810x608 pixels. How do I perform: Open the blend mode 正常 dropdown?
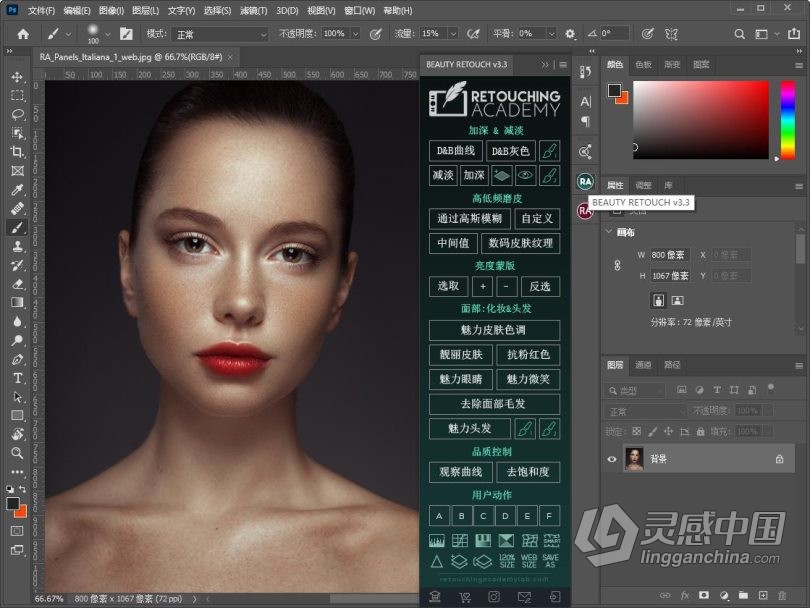(220, 35)
